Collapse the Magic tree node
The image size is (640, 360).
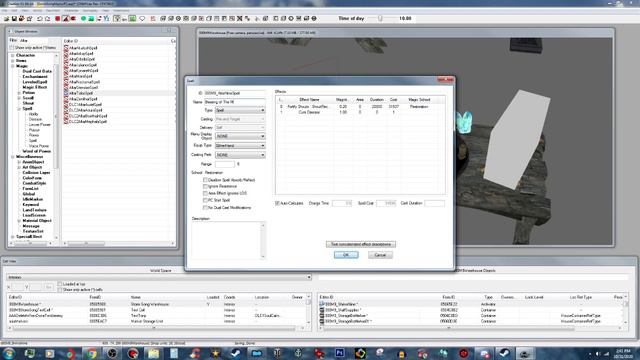tap(13, 66)
